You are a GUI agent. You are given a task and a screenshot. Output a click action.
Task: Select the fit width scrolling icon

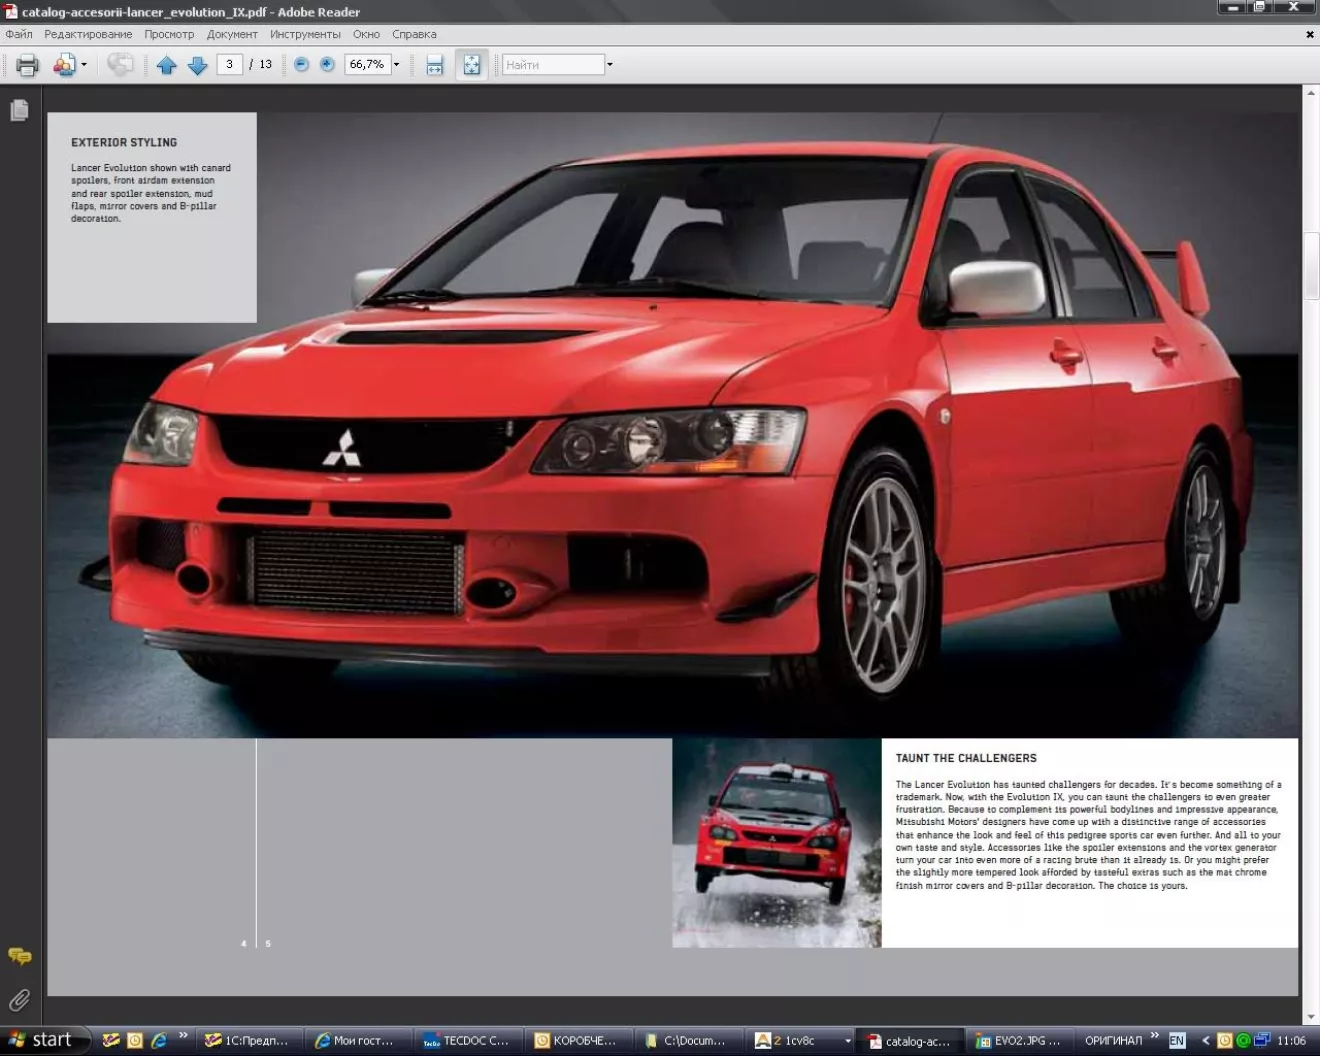(x=434, y=65)
